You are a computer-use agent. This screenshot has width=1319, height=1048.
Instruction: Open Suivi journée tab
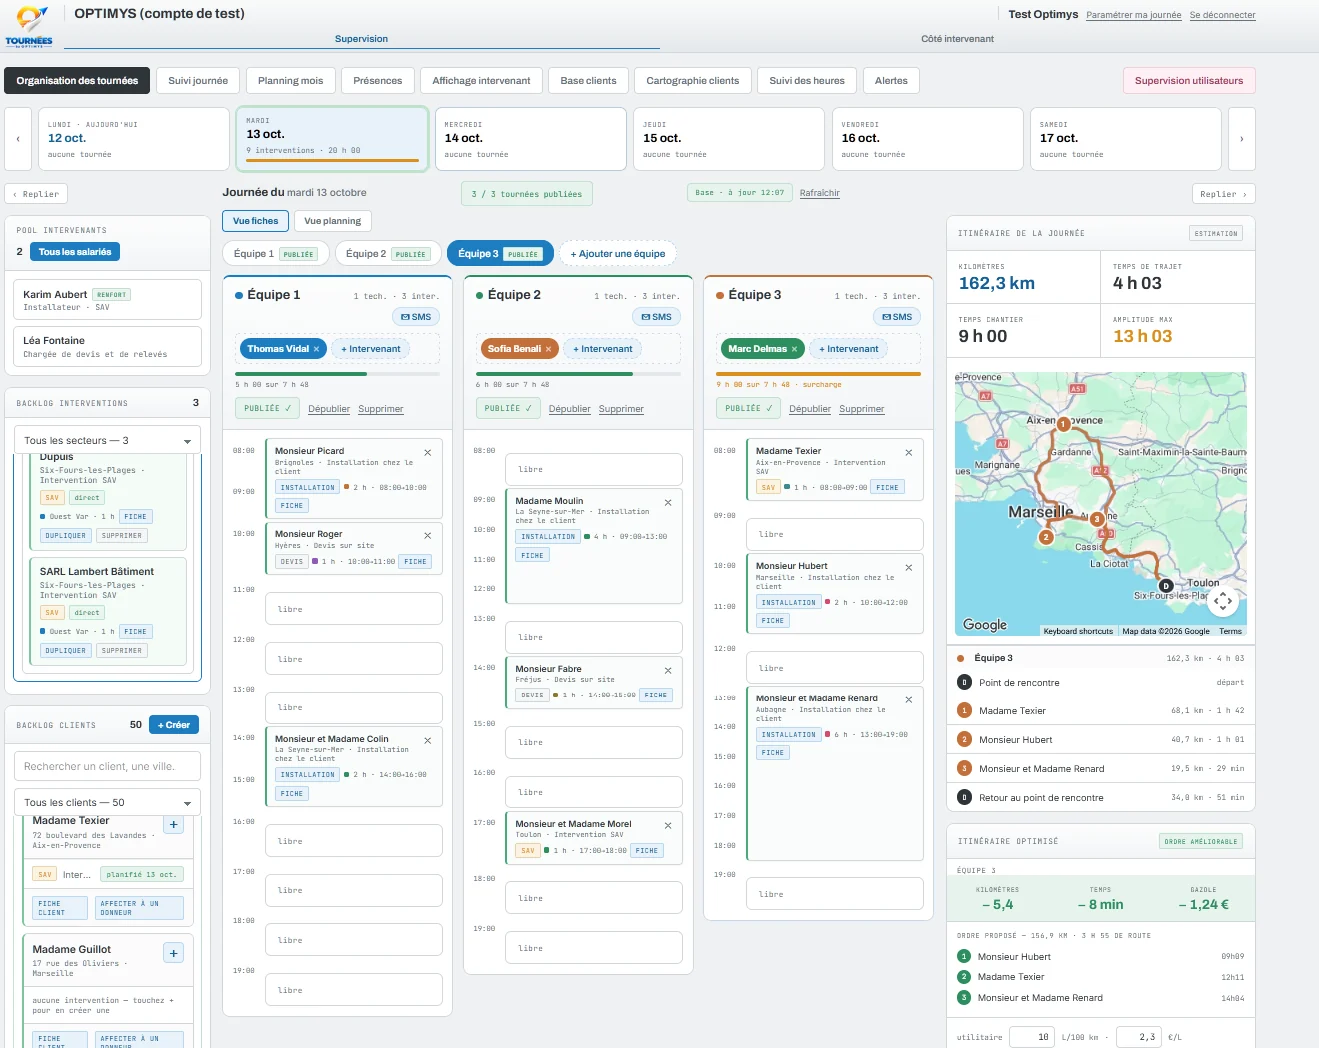198,81
